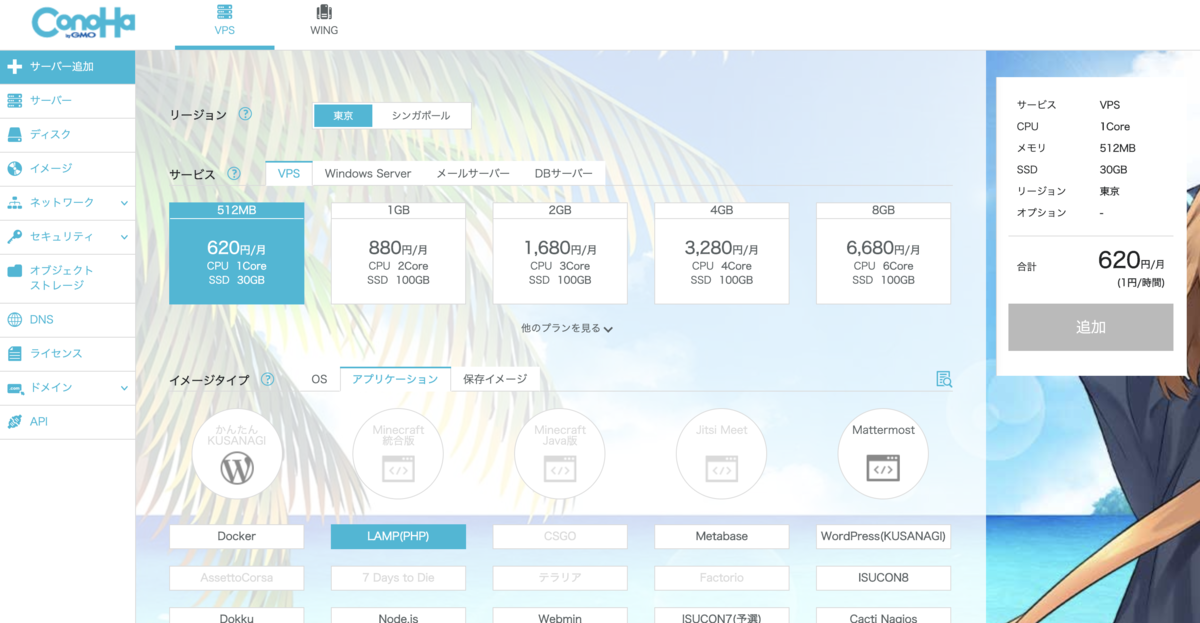Select the 東京 region
The image size is (1200, 623).
click(x=343, y=115)
